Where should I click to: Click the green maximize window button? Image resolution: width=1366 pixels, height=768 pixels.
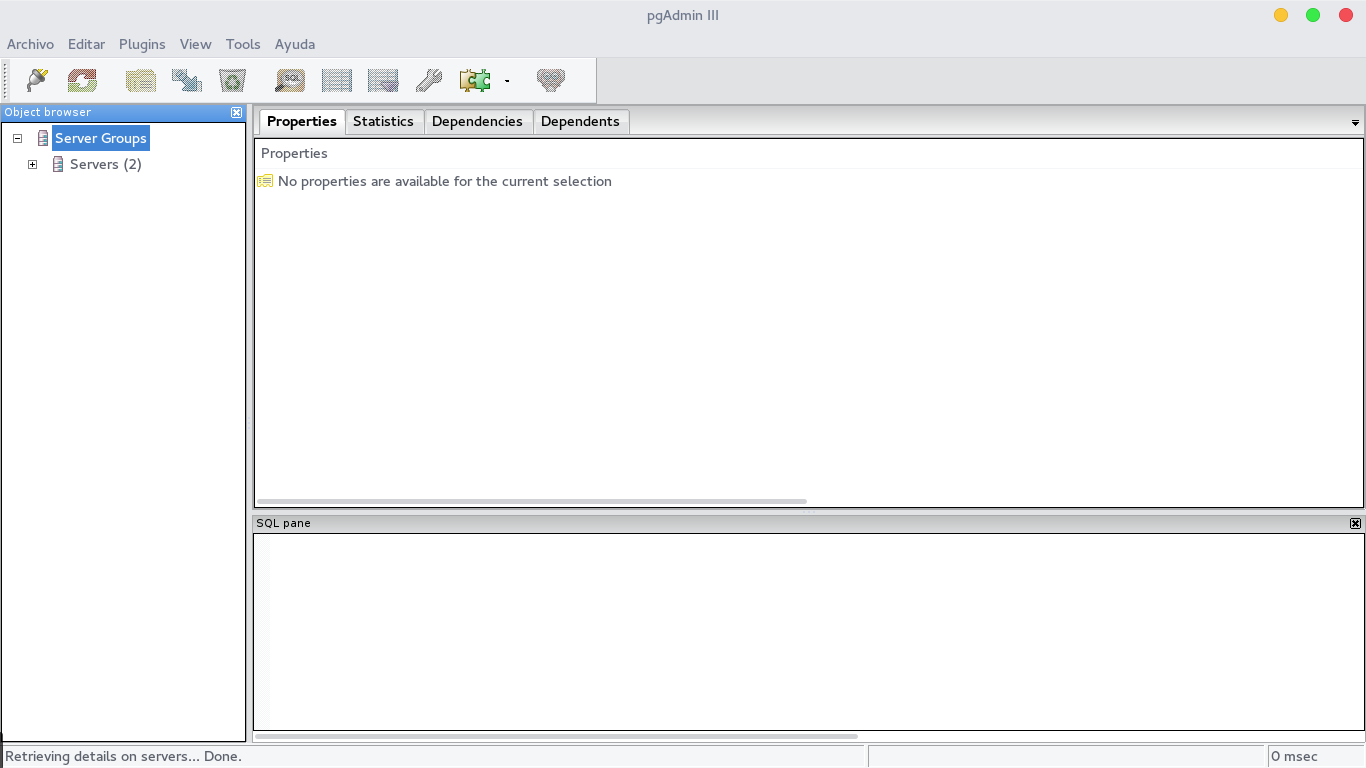tap(1313, 15)
